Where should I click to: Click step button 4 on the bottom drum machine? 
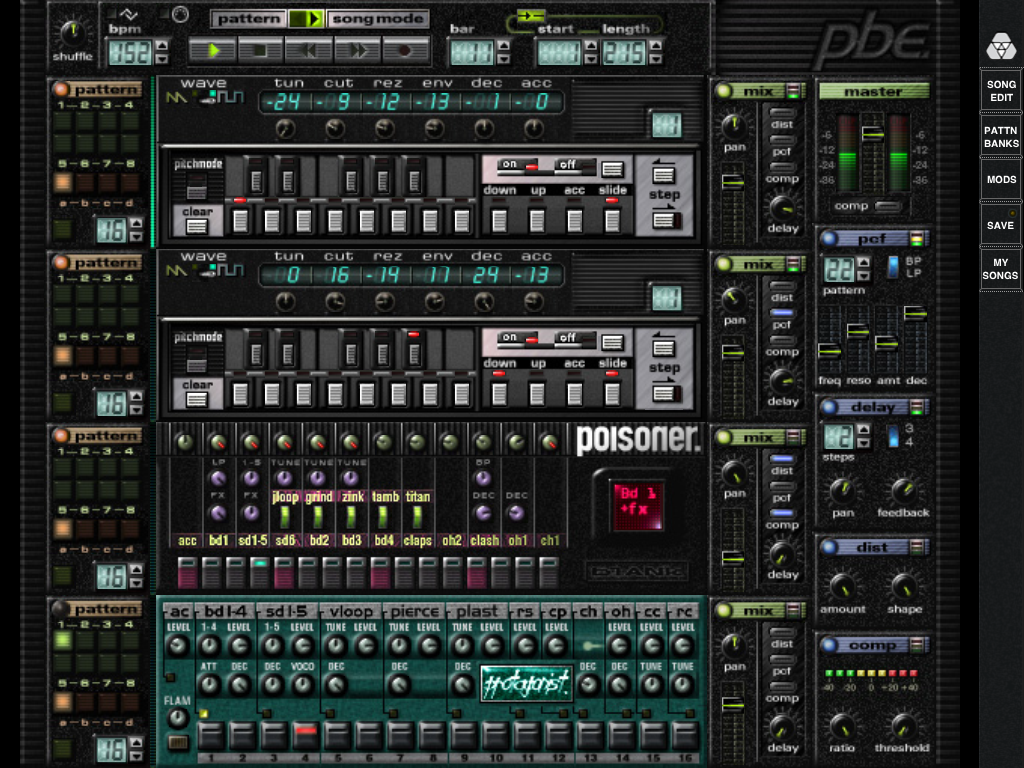pos(305,735)
